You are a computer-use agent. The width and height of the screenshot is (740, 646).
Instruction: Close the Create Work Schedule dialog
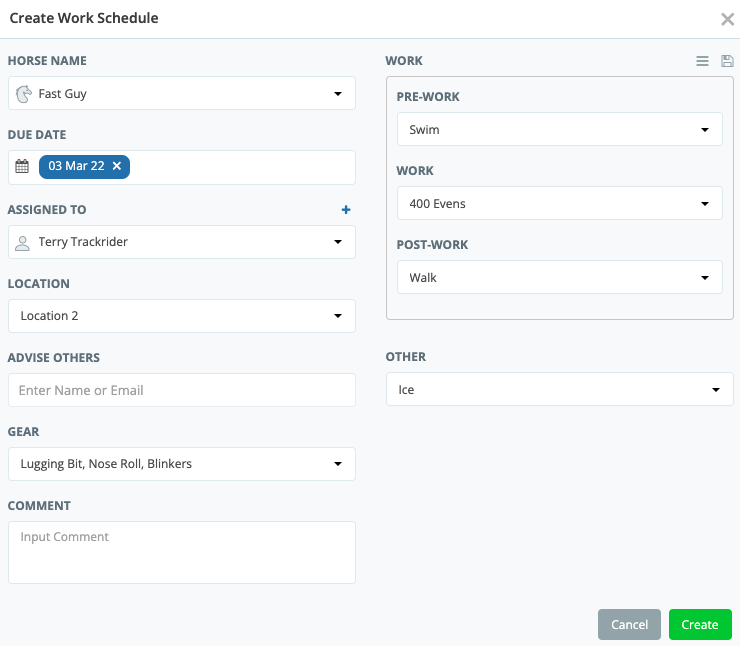727,19
